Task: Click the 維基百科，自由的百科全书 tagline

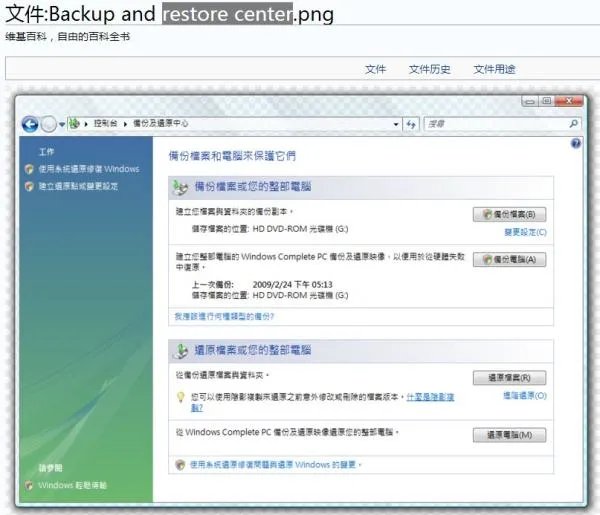Action: pyautogui.click(x=68, y=37)
